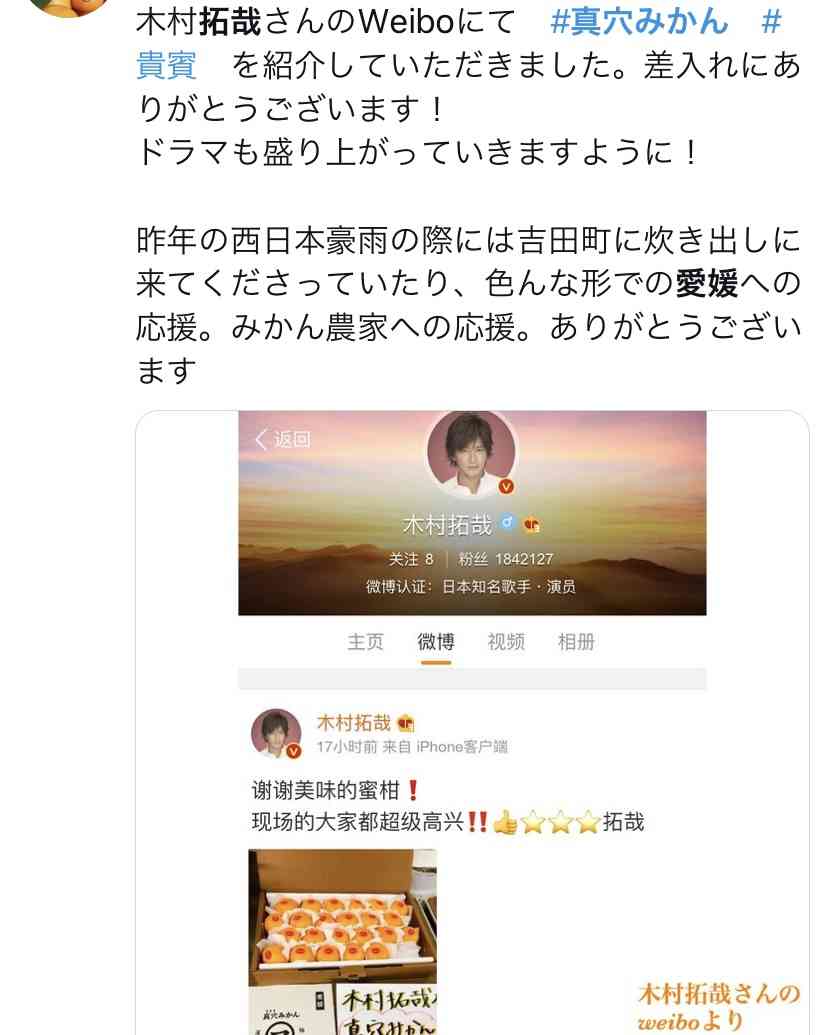Image resolution: width=828 pixels, height=1035 pixels.
Task: Open the 相册 tab
Action: pos(576,642)
